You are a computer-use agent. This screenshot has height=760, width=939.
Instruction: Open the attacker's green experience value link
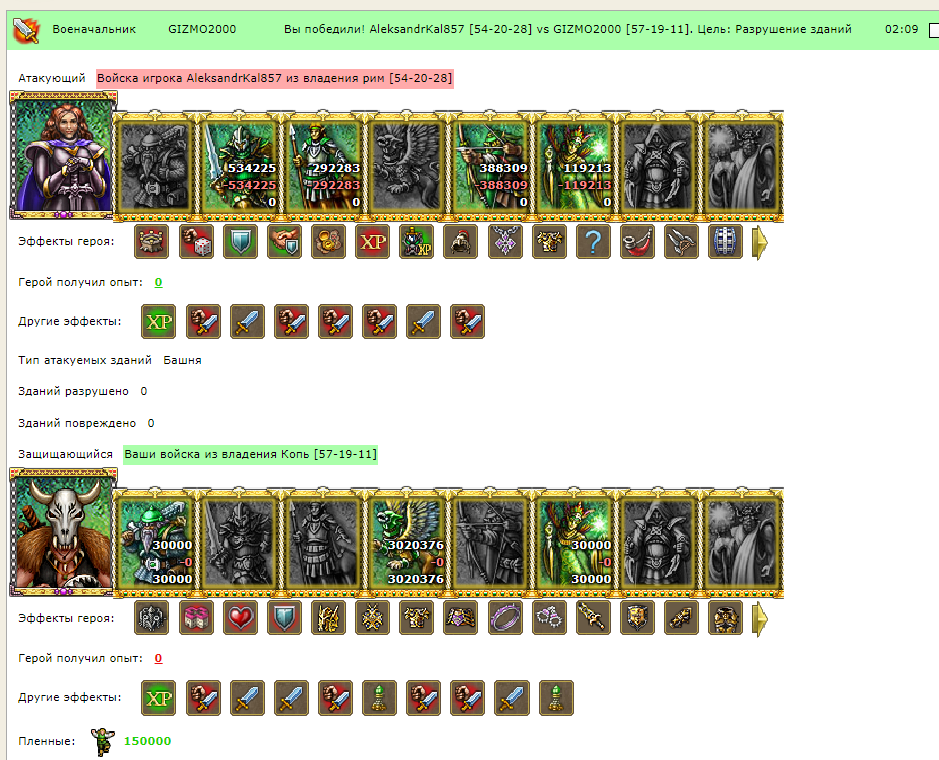coord(158,282)
